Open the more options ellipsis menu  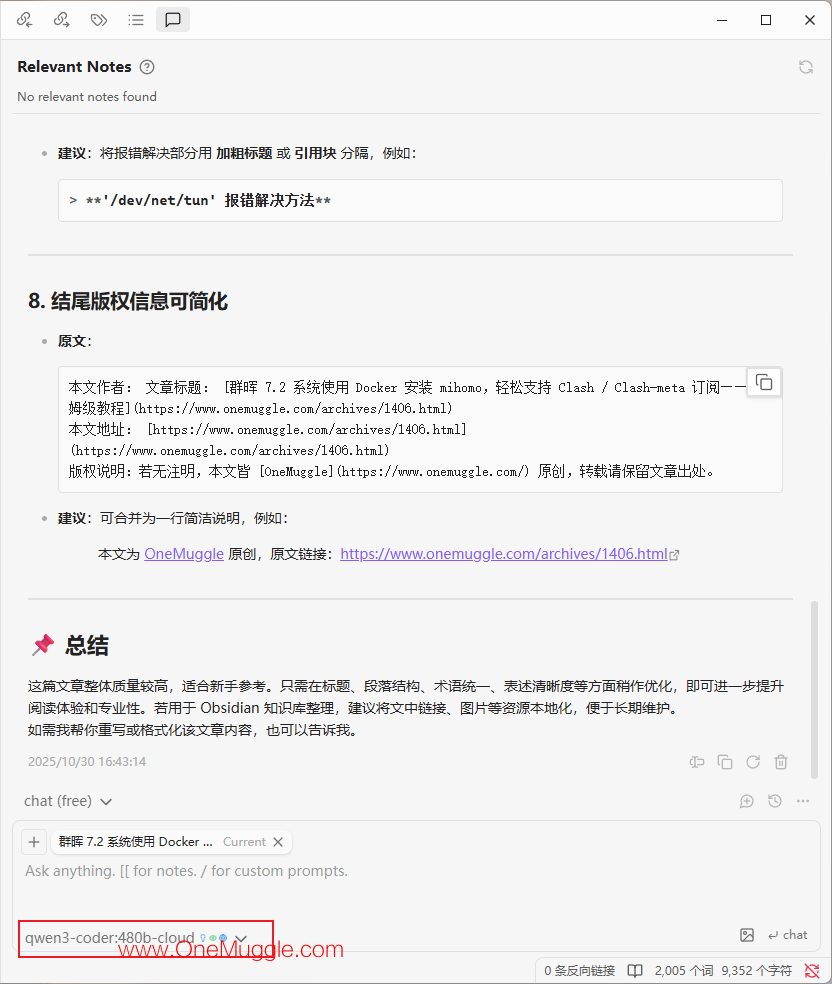[x=803, y=801]
